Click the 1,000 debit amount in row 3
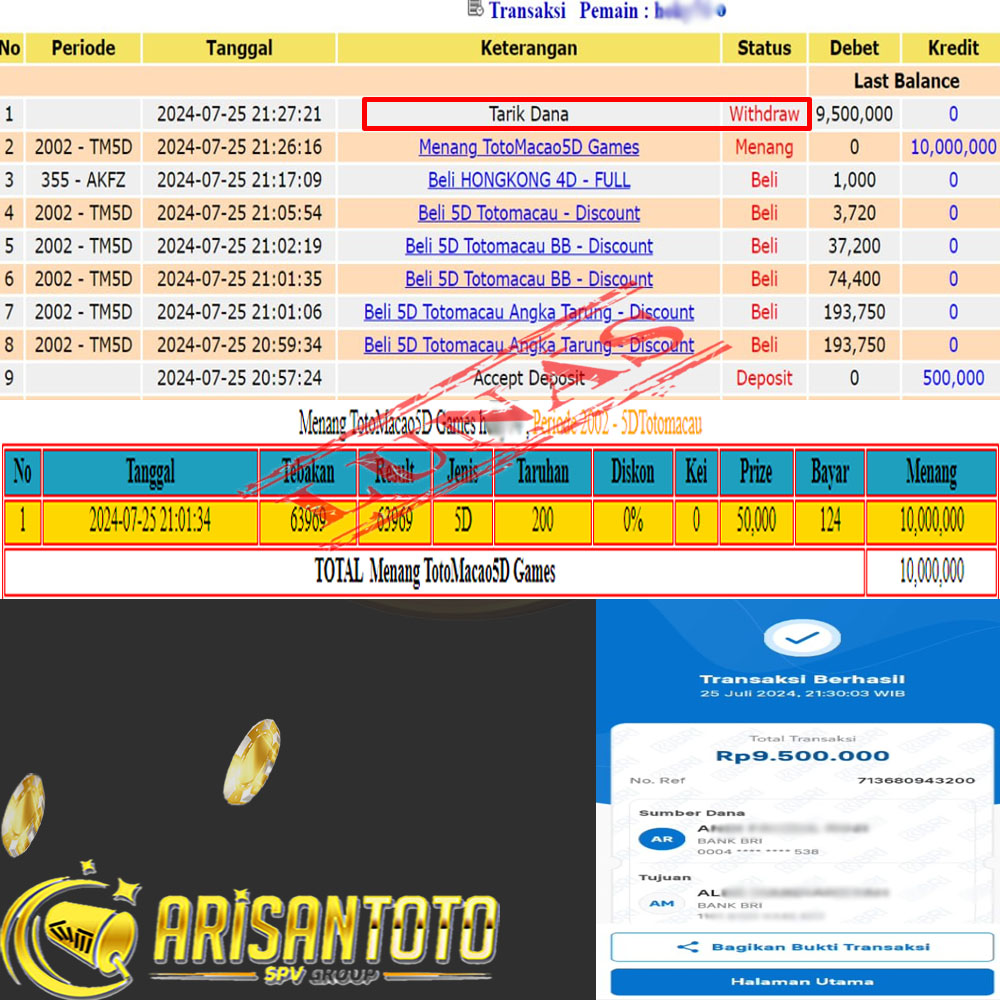This screenshot has height=1000, width=1000. click(x=854, y=180)
